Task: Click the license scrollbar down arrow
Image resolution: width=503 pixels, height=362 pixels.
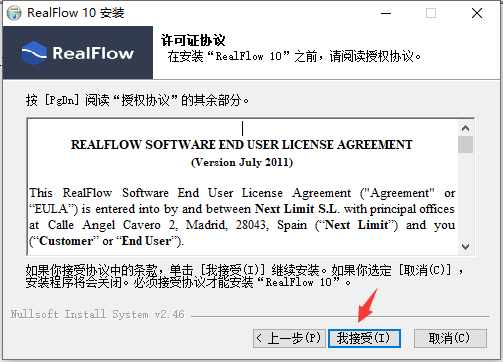Action: [465, 247]
